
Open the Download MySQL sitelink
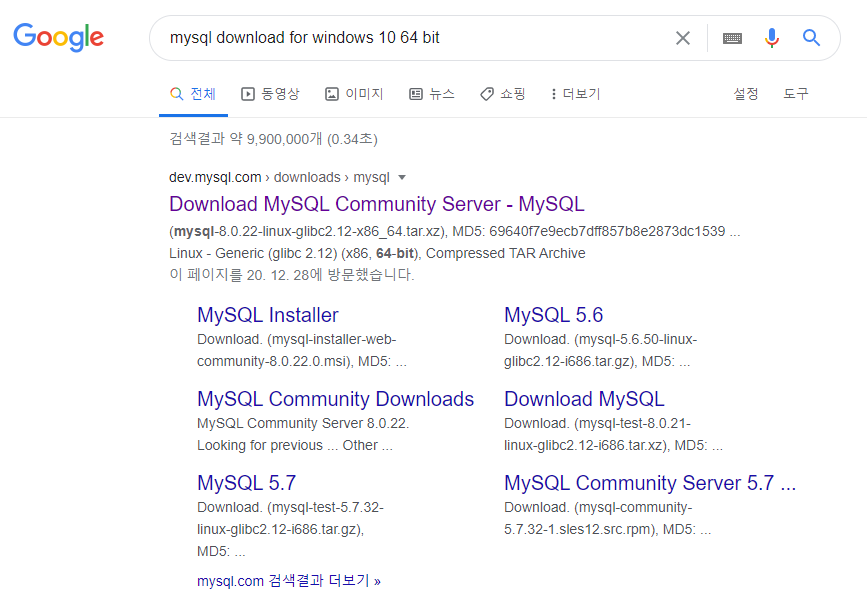[x=584, y=399]
